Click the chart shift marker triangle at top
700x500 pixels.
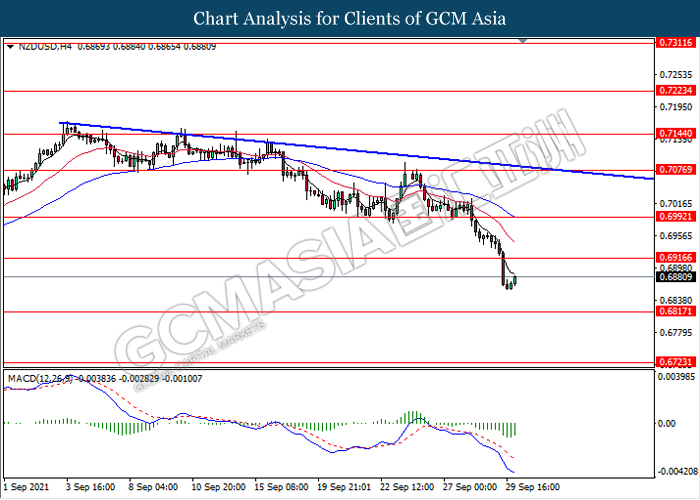click(x=523, y=41)
